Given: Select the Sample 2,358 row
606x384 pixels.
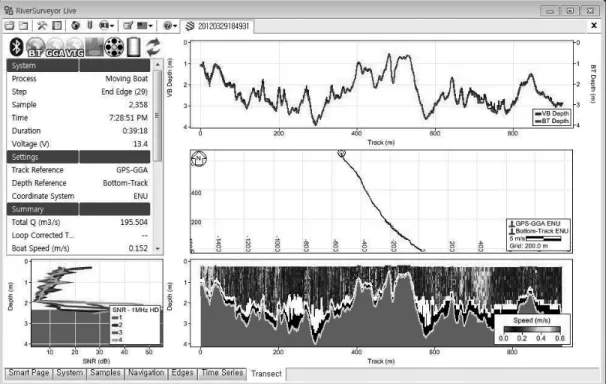Looking at the screenshot, I should [x=79, y=105].
